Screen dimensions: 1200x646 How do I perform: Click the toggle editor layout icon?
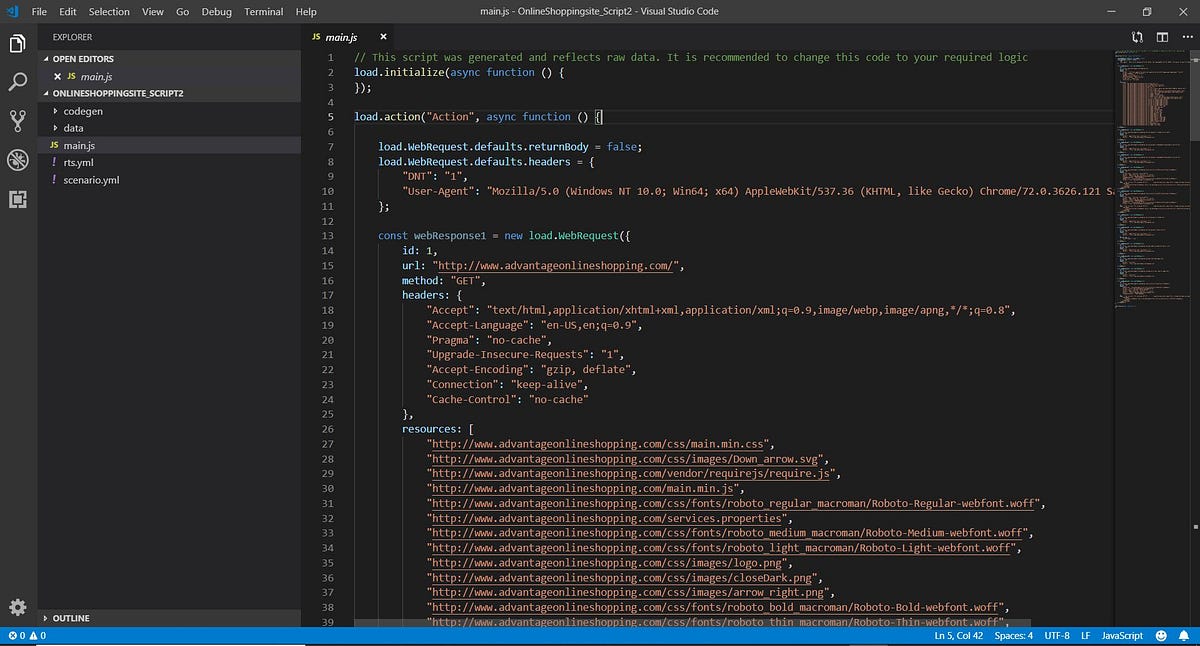[x=1161, y=36]
